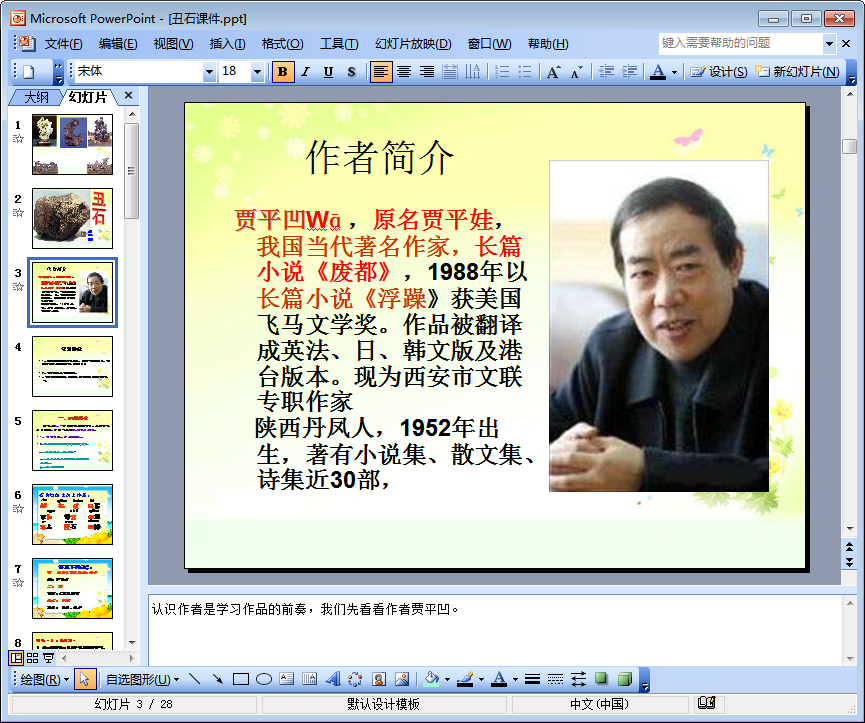Apply Line Color on drawing toolbar
Image resolution: width=865 pixels, height=723 pixels.
tap(465, 679)
